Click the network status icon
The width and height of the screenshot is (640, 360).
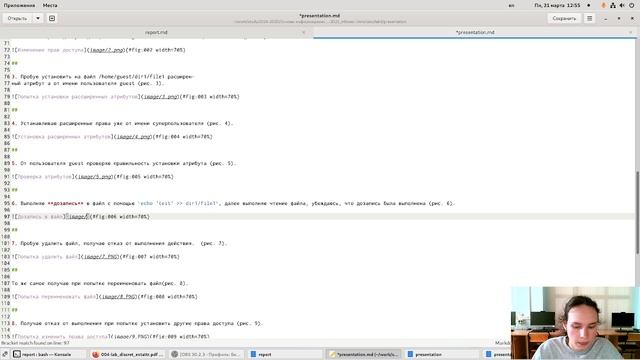613,5
